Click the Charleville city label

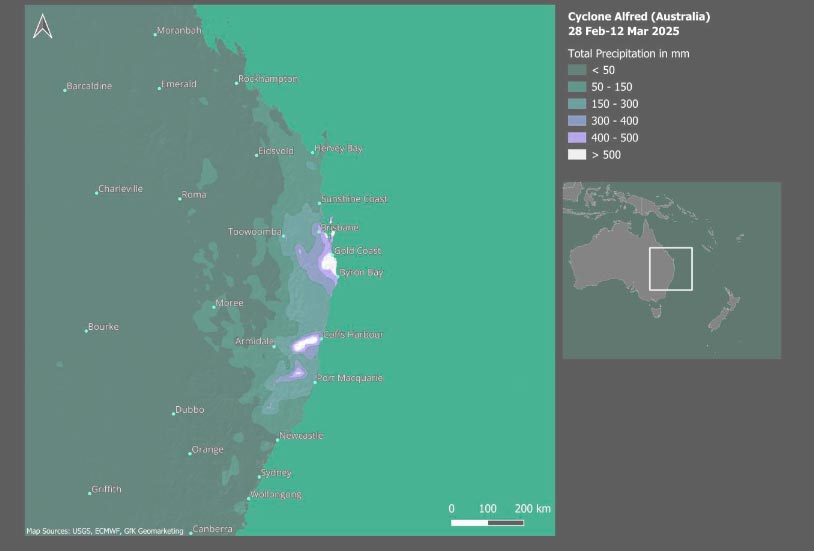pos(120,189)
